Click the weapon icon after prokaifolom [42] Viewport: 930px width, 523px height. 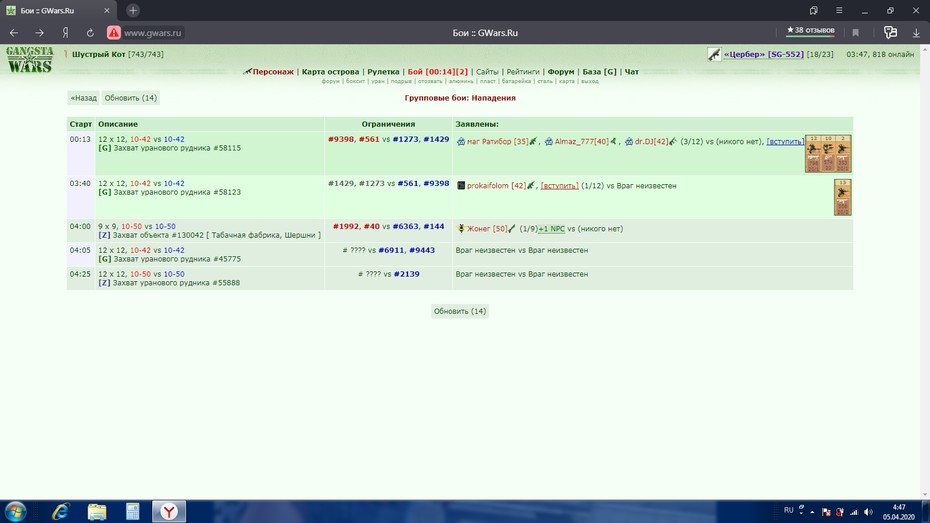pyautogui.click(x=531, y=186)
